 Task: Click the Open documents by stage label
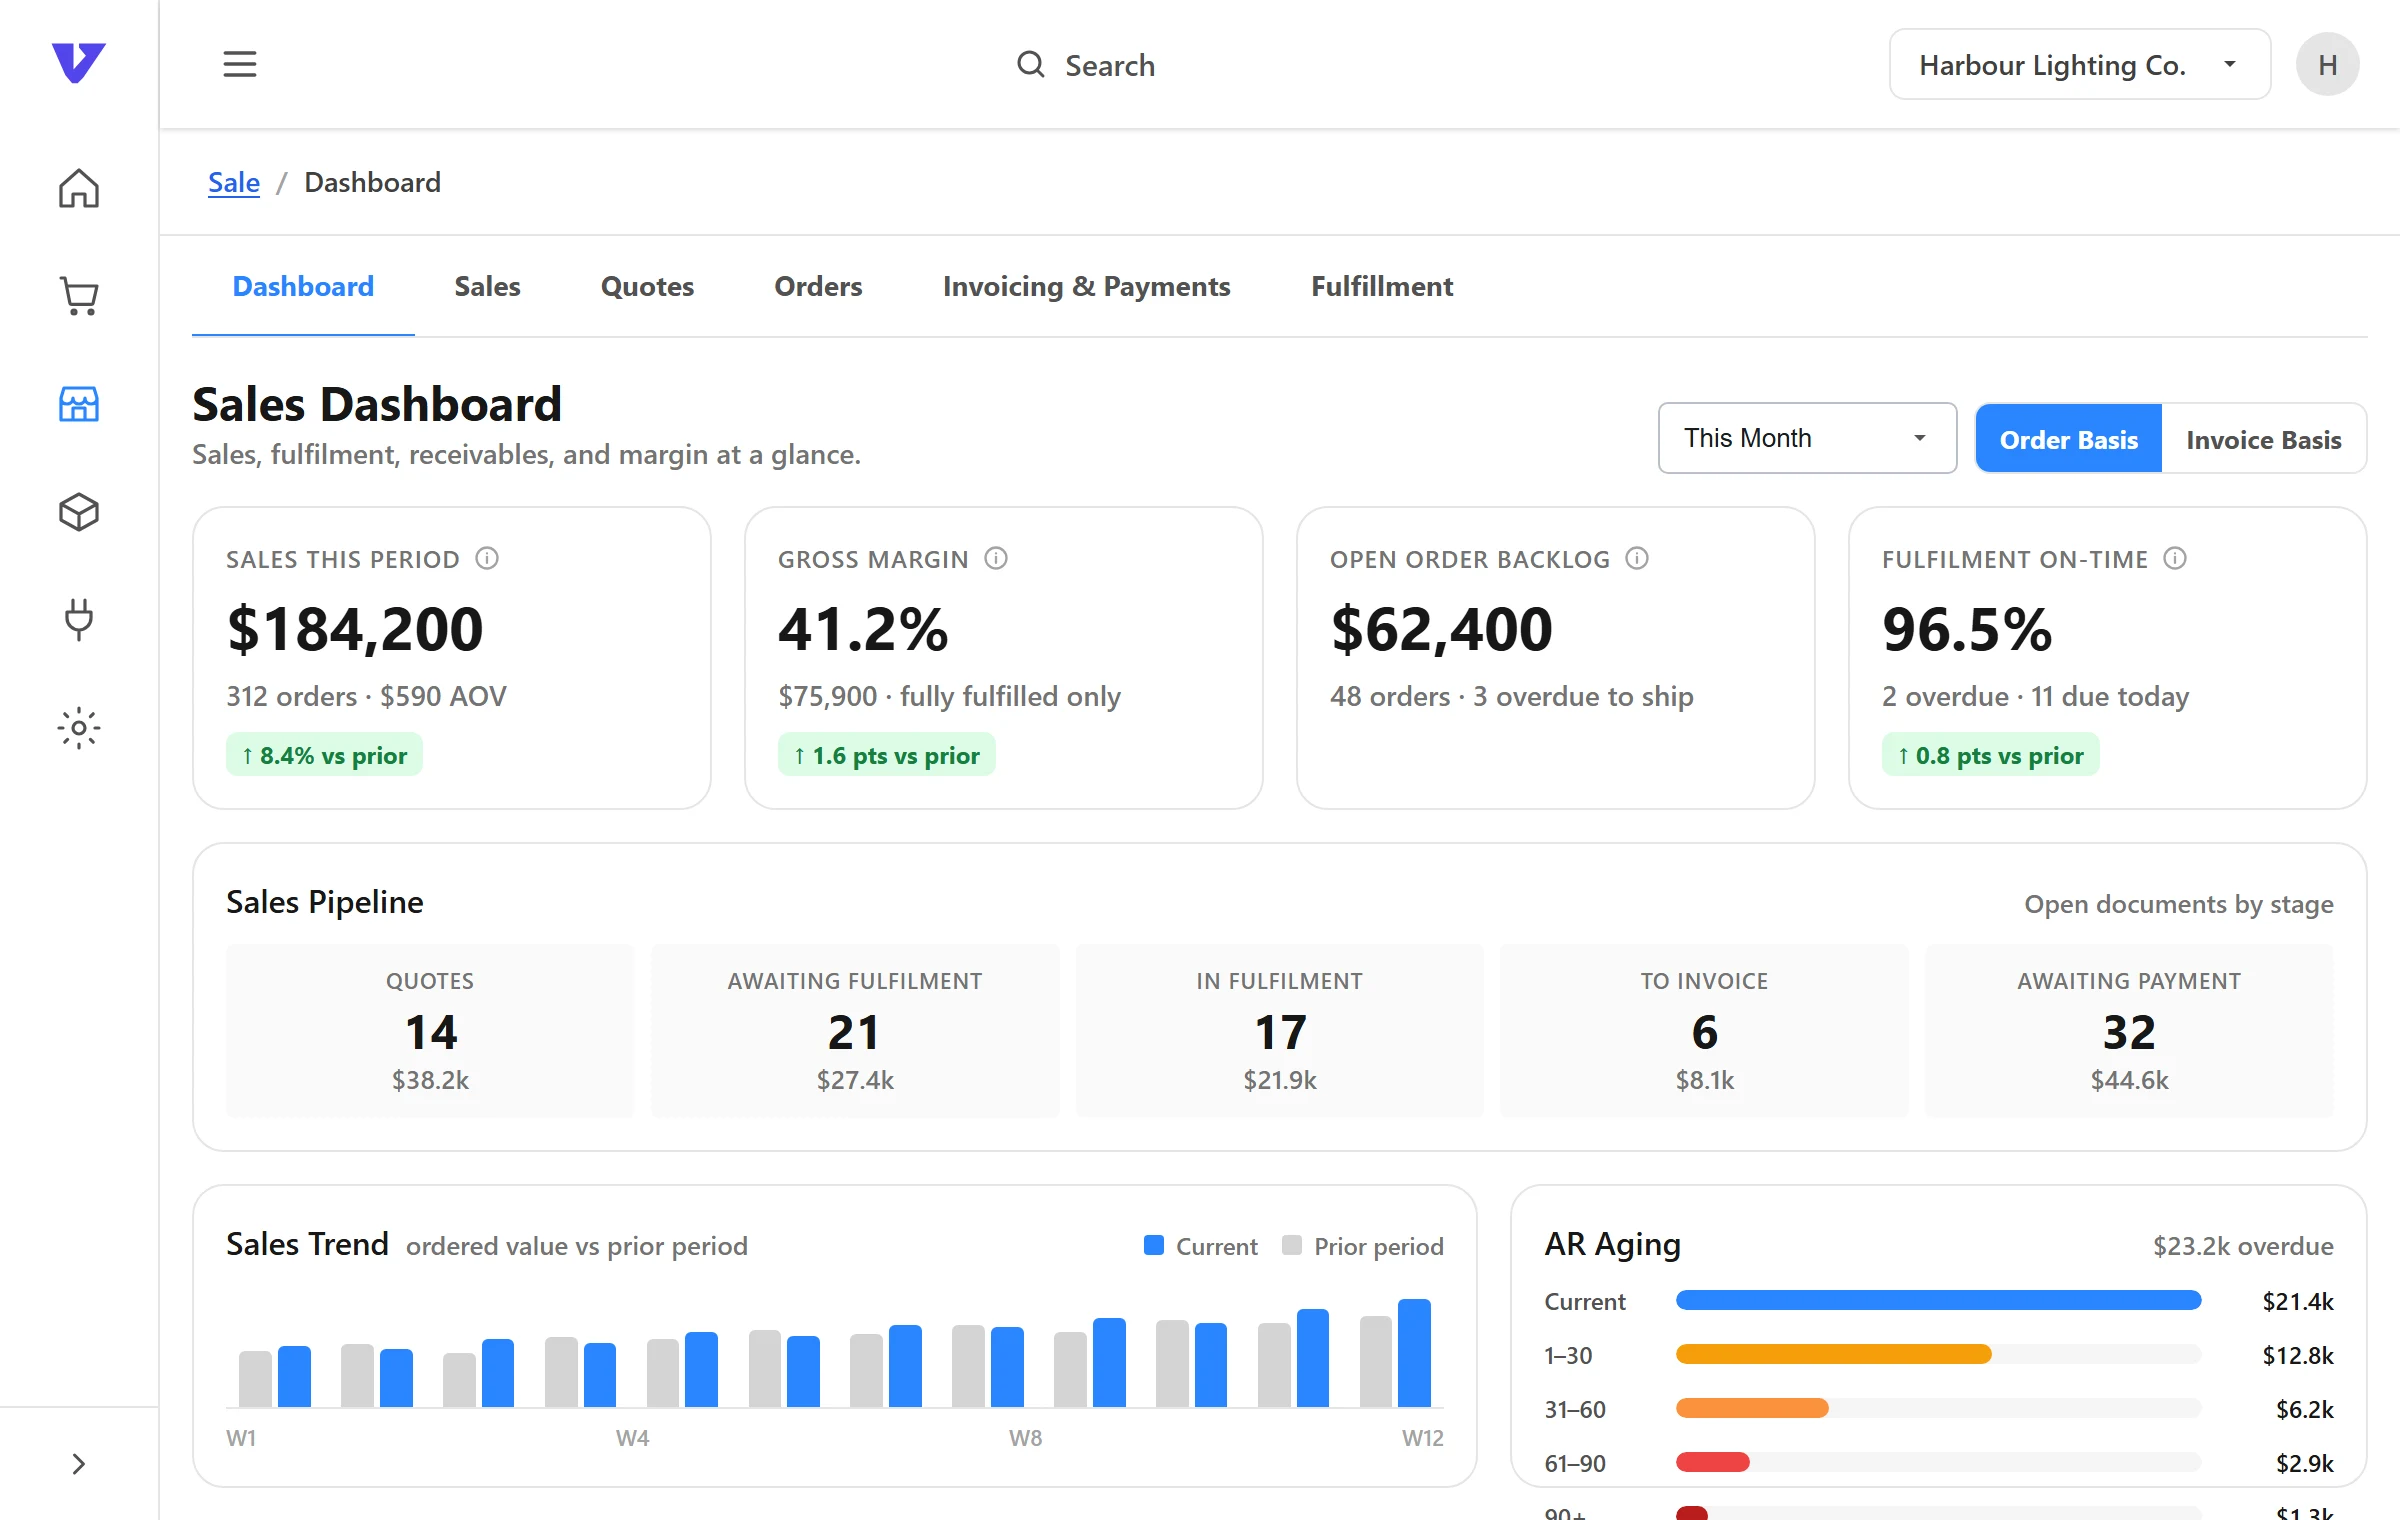coord(2179,904)
